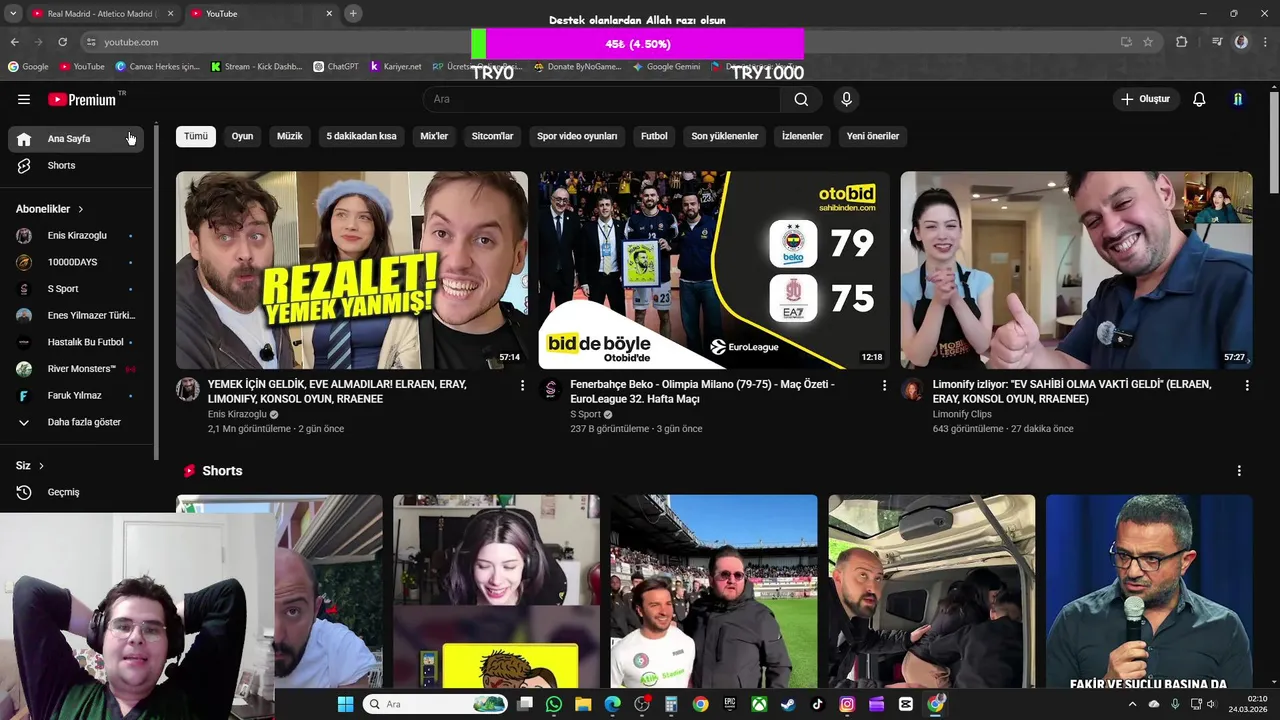This screenshot has width=1280, height=720.
Task: Select the İzlenenler filter chip
Action: tap(802, 136)
